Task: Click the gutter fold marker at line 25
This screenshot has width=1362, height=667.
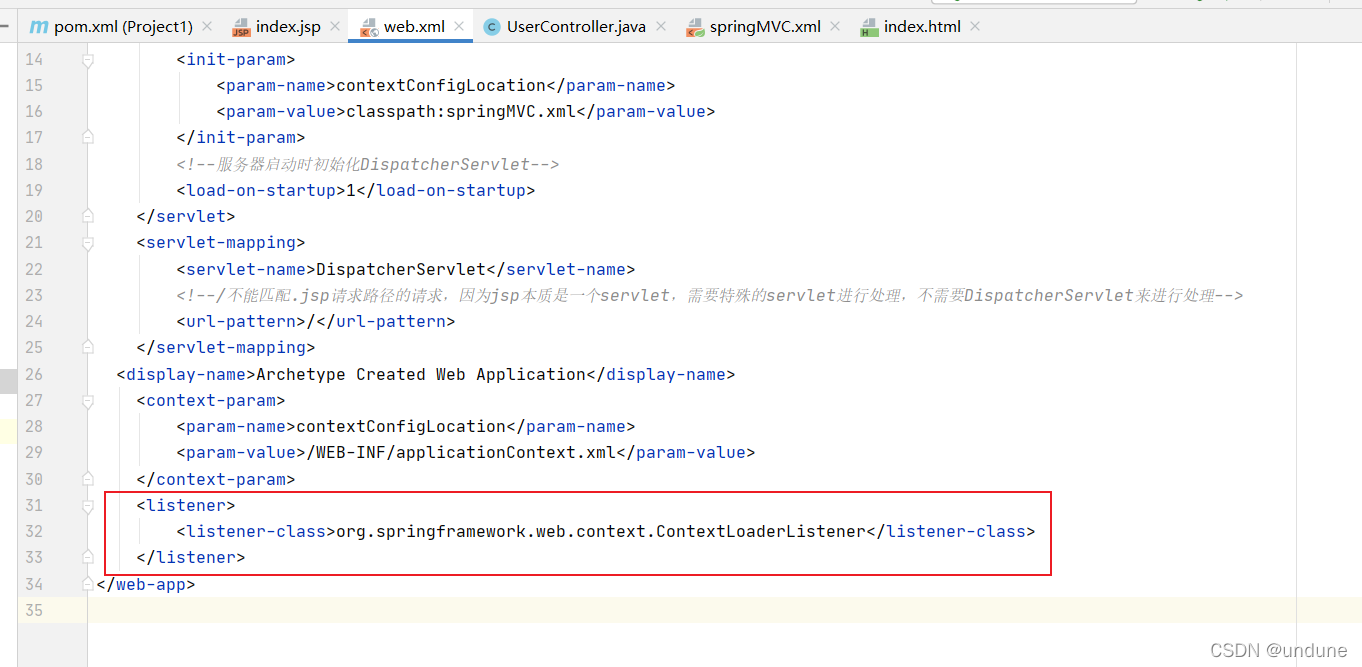Action: (x=87, y=347)
